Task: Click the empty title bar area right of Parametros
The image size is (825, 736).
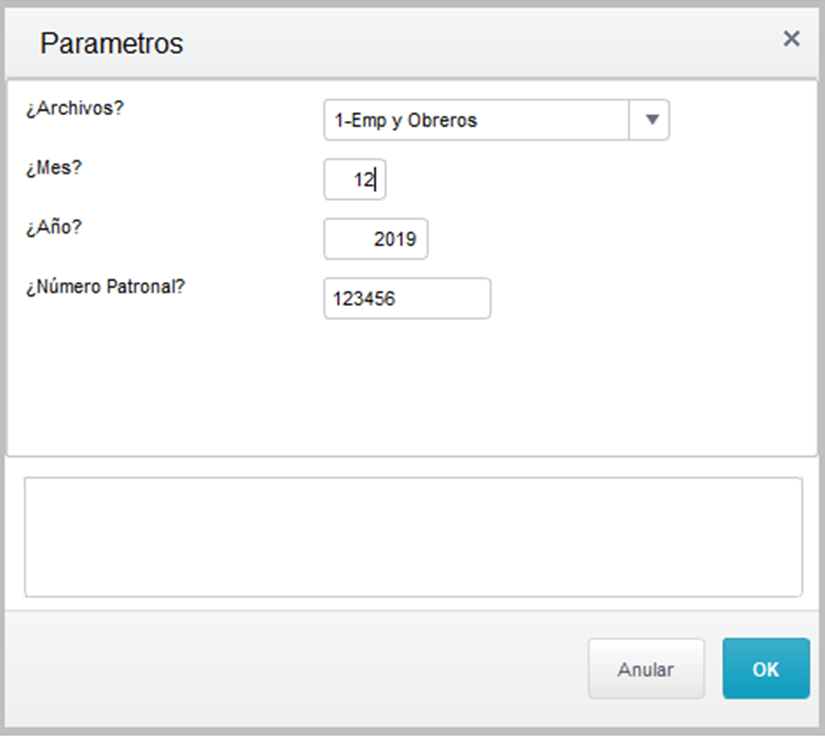Action: (480, 43)
